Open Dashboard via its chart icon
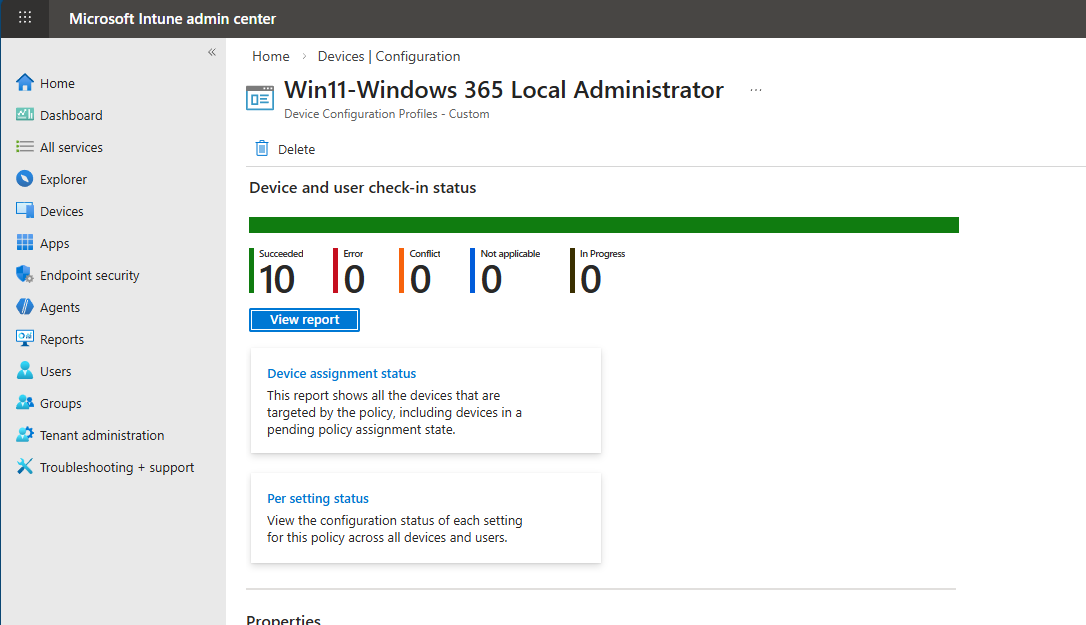Image resolution: width=1086 pixels, height=625 pixels. click(x=25, y=115)
